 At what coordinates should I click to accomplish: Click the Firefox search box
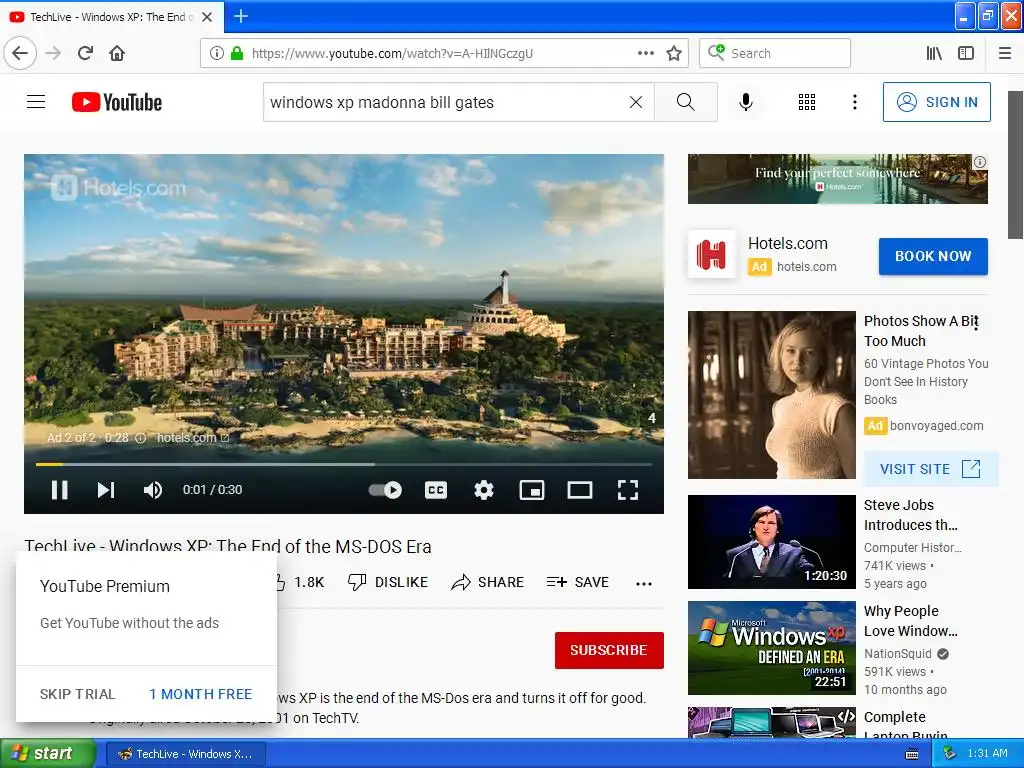[775, 53]
